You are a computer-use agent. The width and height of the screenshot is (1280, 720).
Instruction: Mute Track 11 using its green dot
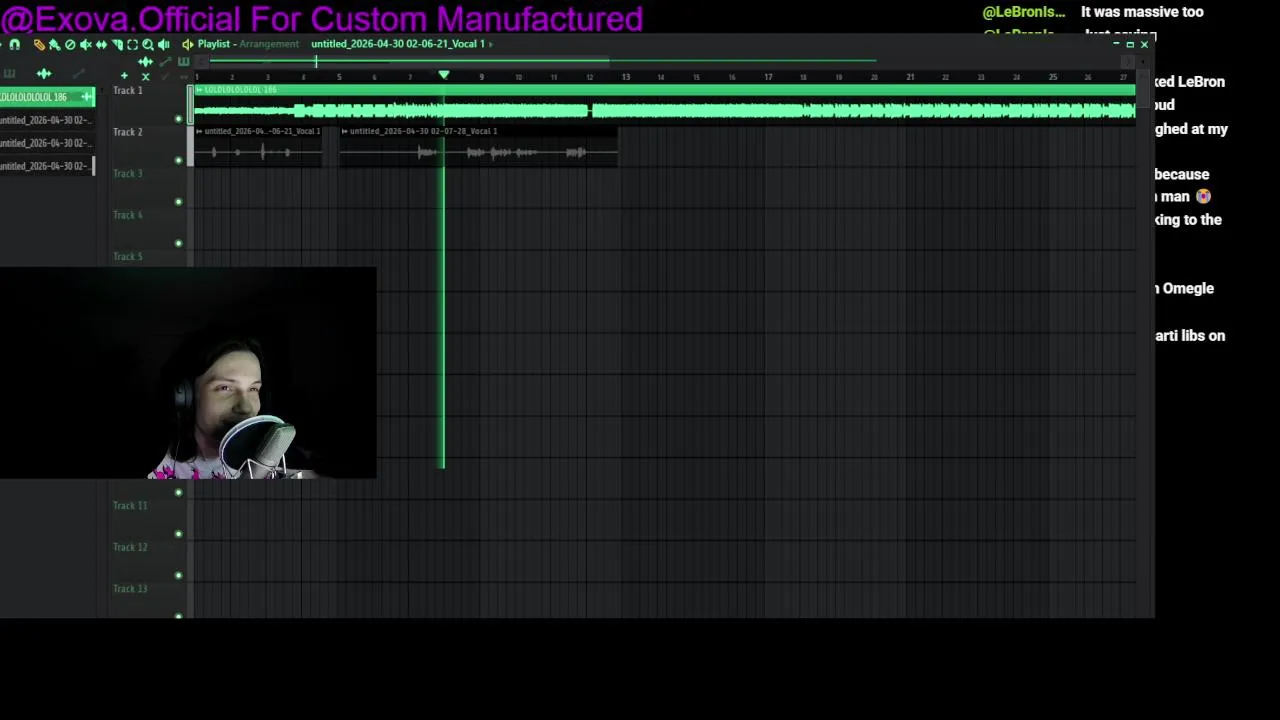[179, 533]
